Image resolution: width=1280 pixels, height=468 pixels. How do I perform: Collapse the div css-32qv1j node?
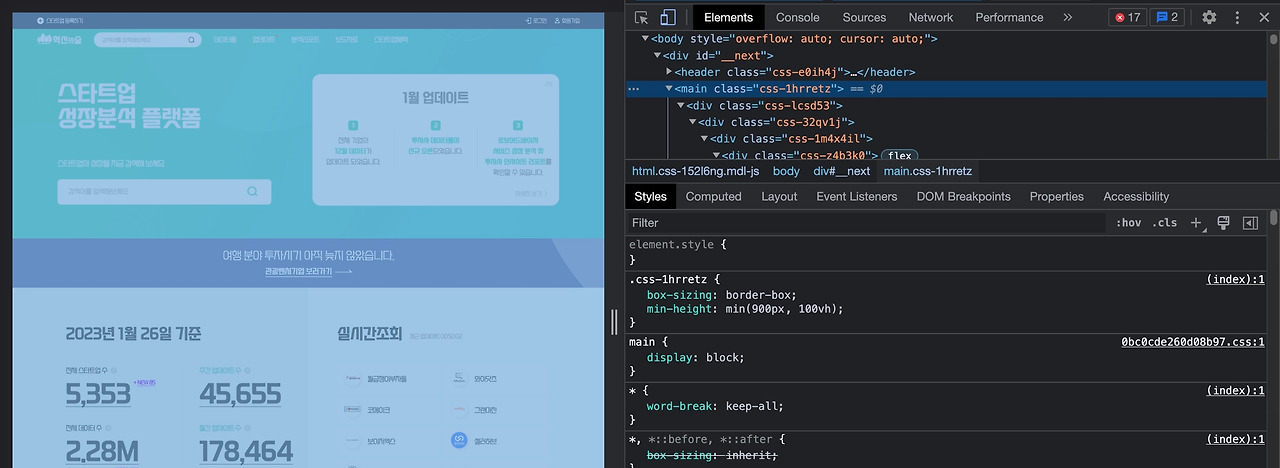pyautogui.click(x=692, y=122)
